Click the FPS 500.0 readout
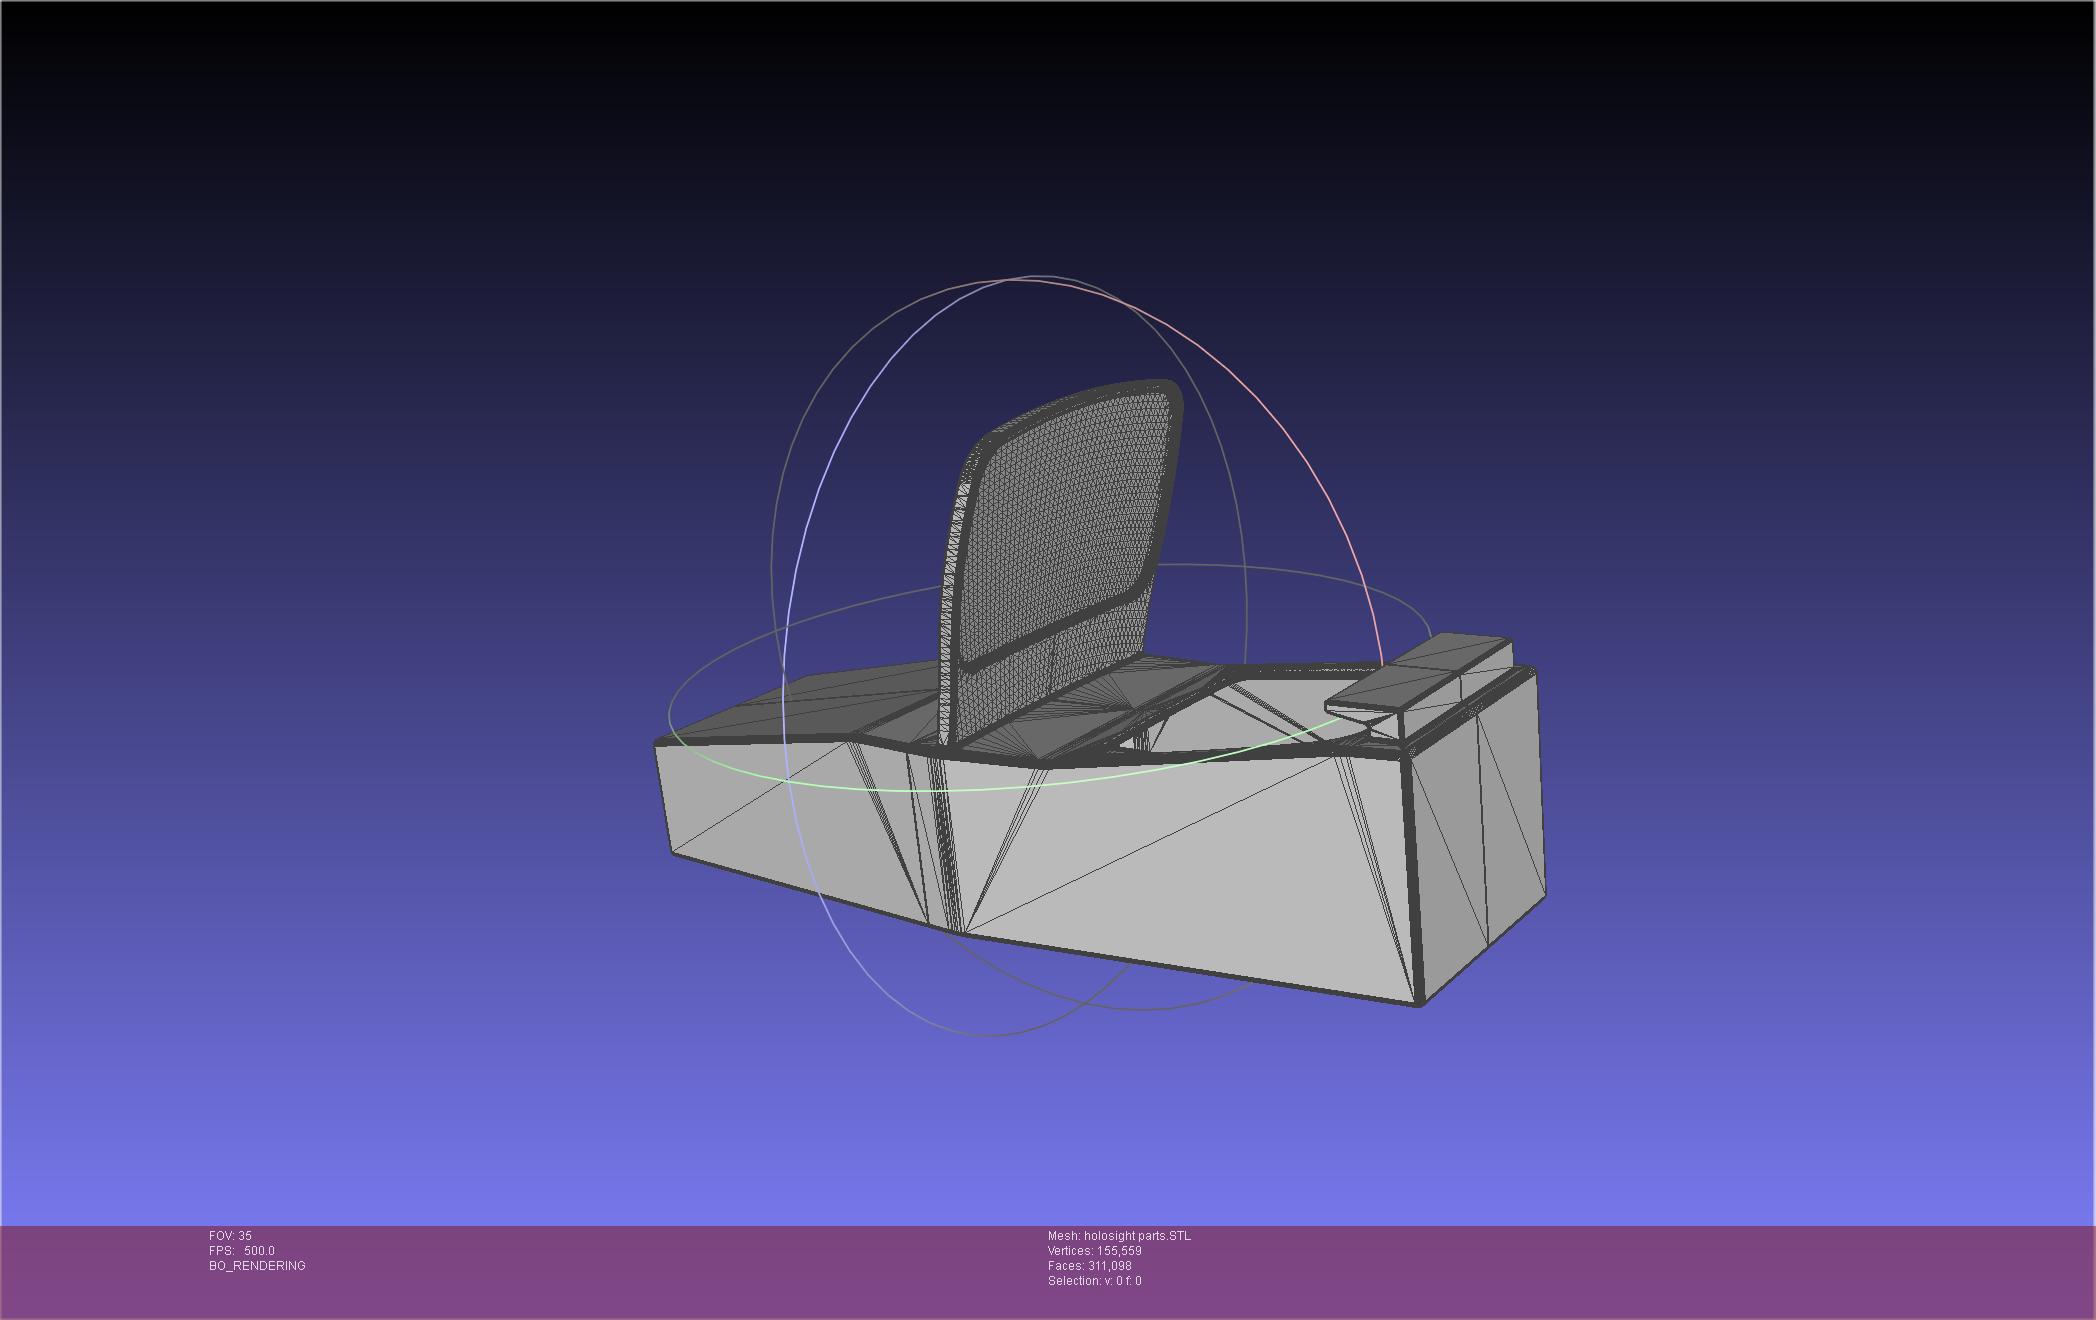The height and width of the screenshot is (1320, 2096). pyautogui.click(x=241, y=1251)
